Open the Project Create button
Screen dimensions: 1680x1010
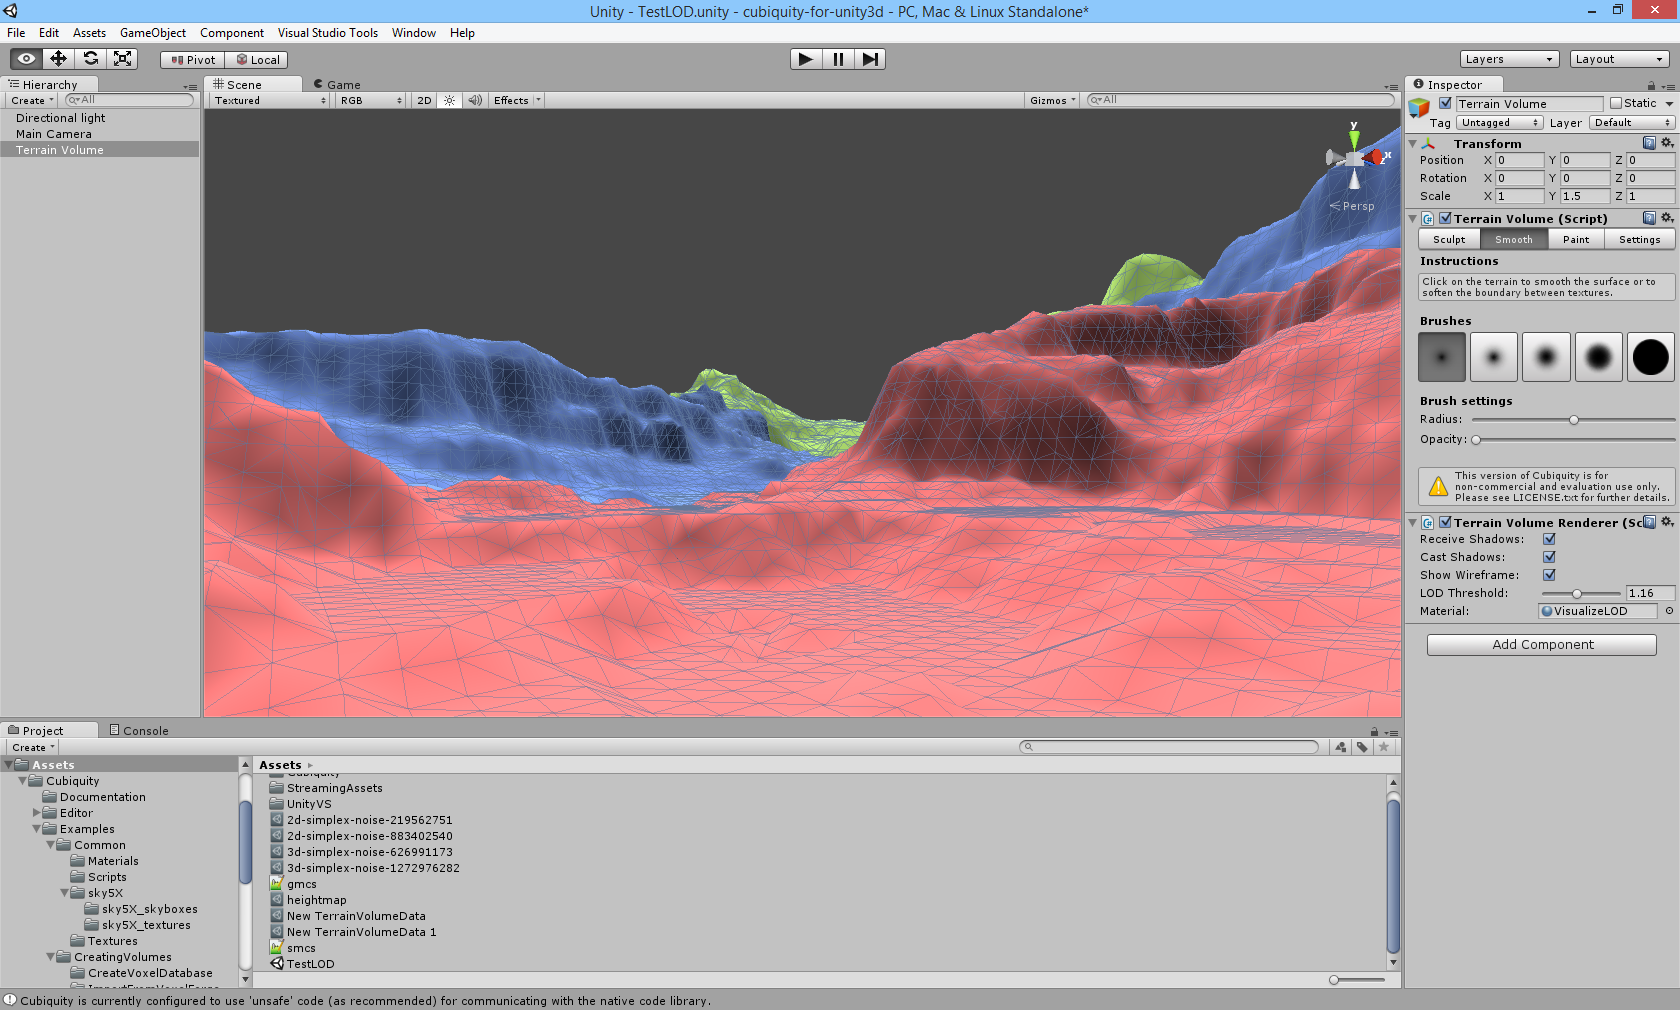point(33,748)
